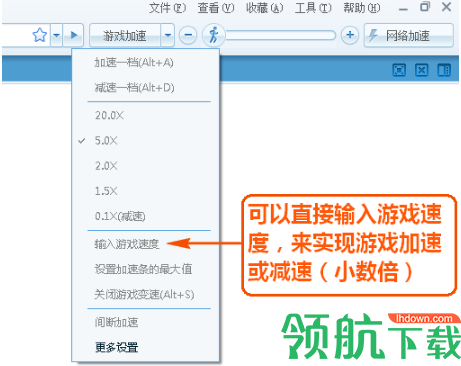Select 关闭游戏变速(Alt+S) menu item
The width and height of the screenshot is (461, 366).
[146, 295]
